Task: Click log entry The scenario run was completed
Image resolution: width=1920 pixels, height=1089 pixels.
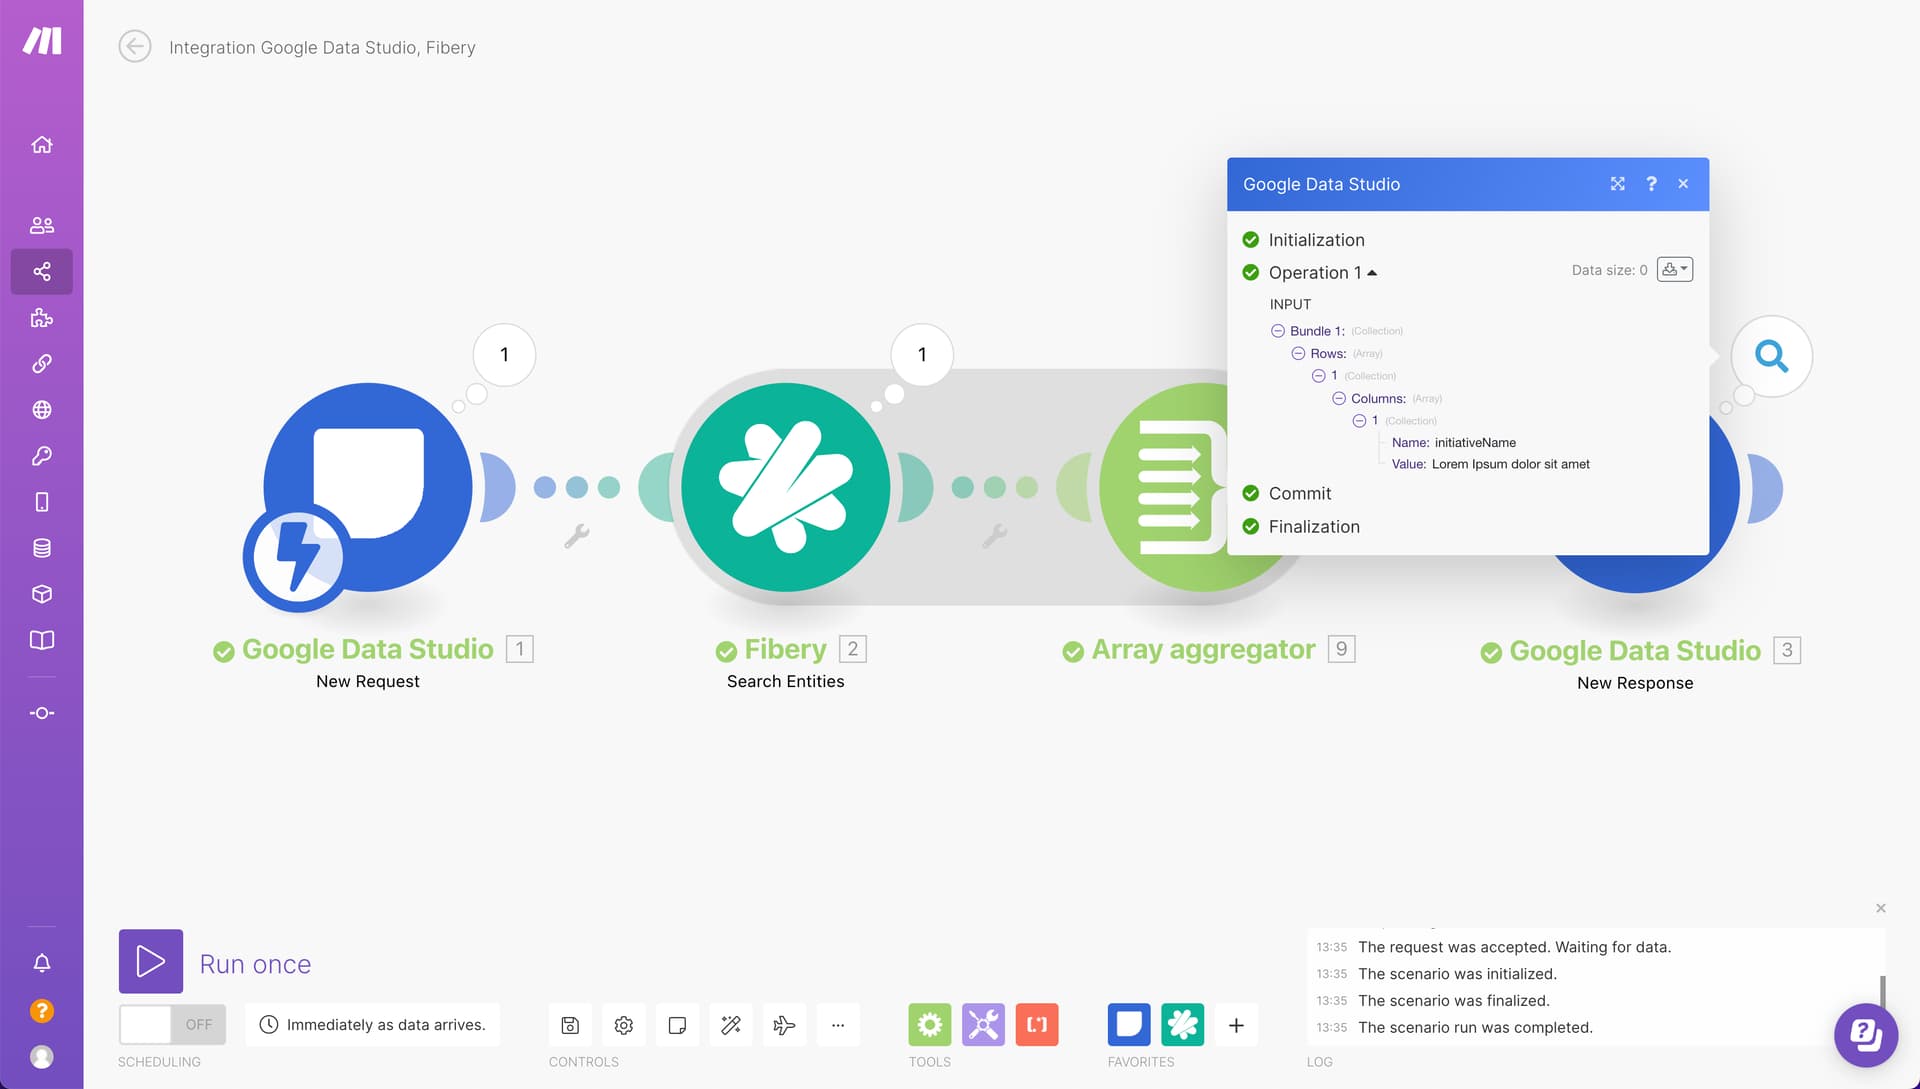Action: point(1475,1028)
